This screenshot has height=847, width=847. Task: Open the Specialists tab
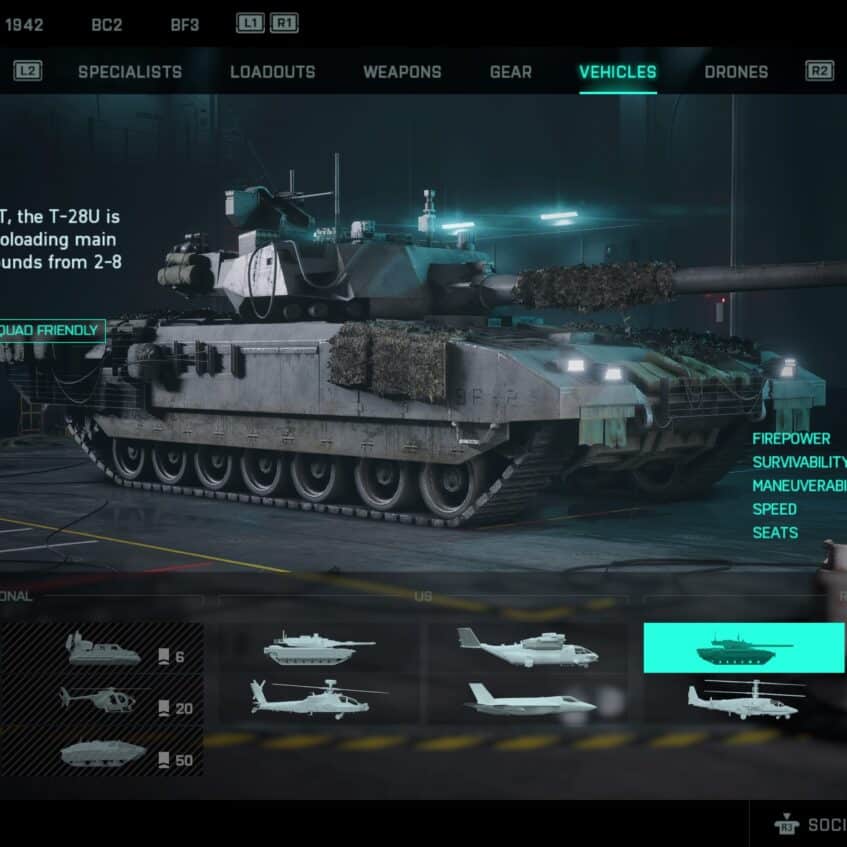point(130,72)
